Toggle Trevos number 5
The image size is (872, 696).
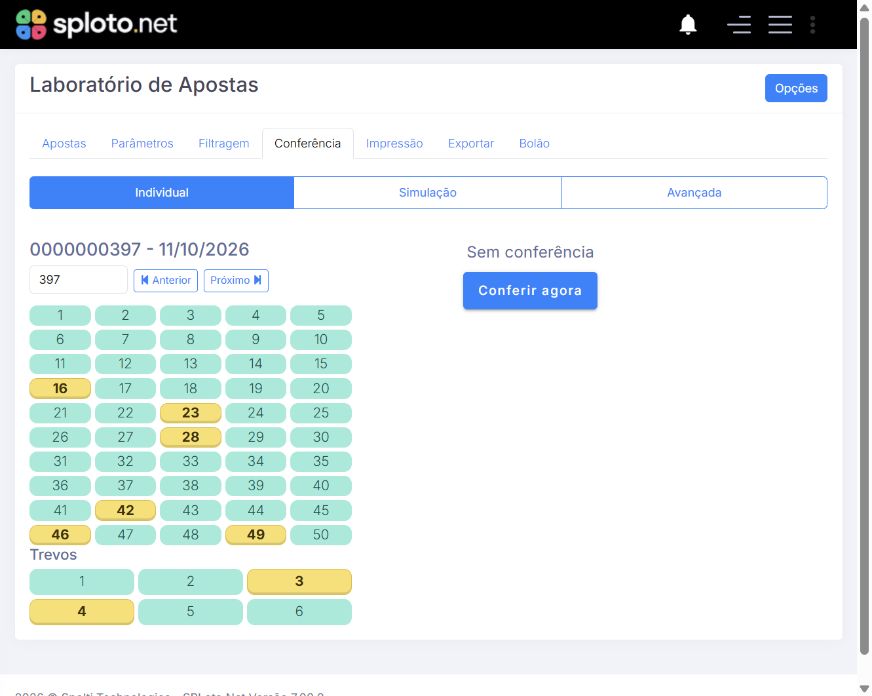point(190,612)
